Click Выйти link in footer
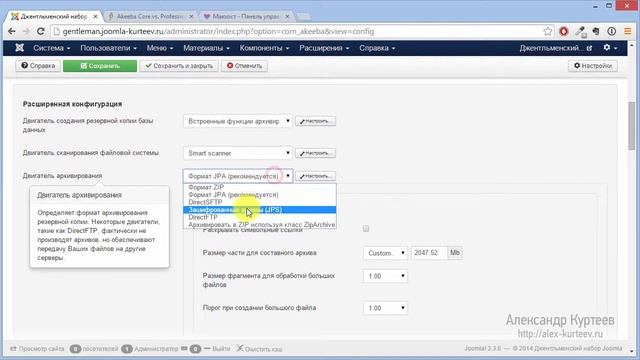 tap(217, 349)
